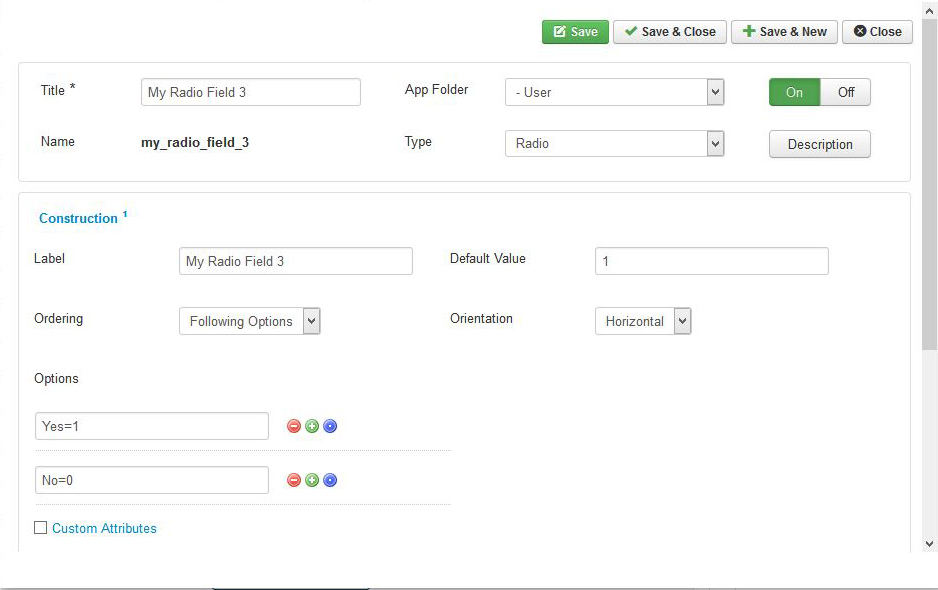Image resolution: width=938 pixels, height=590 pixels.
Task: Open the App Folder dropdown
Action: pos(614,92)
